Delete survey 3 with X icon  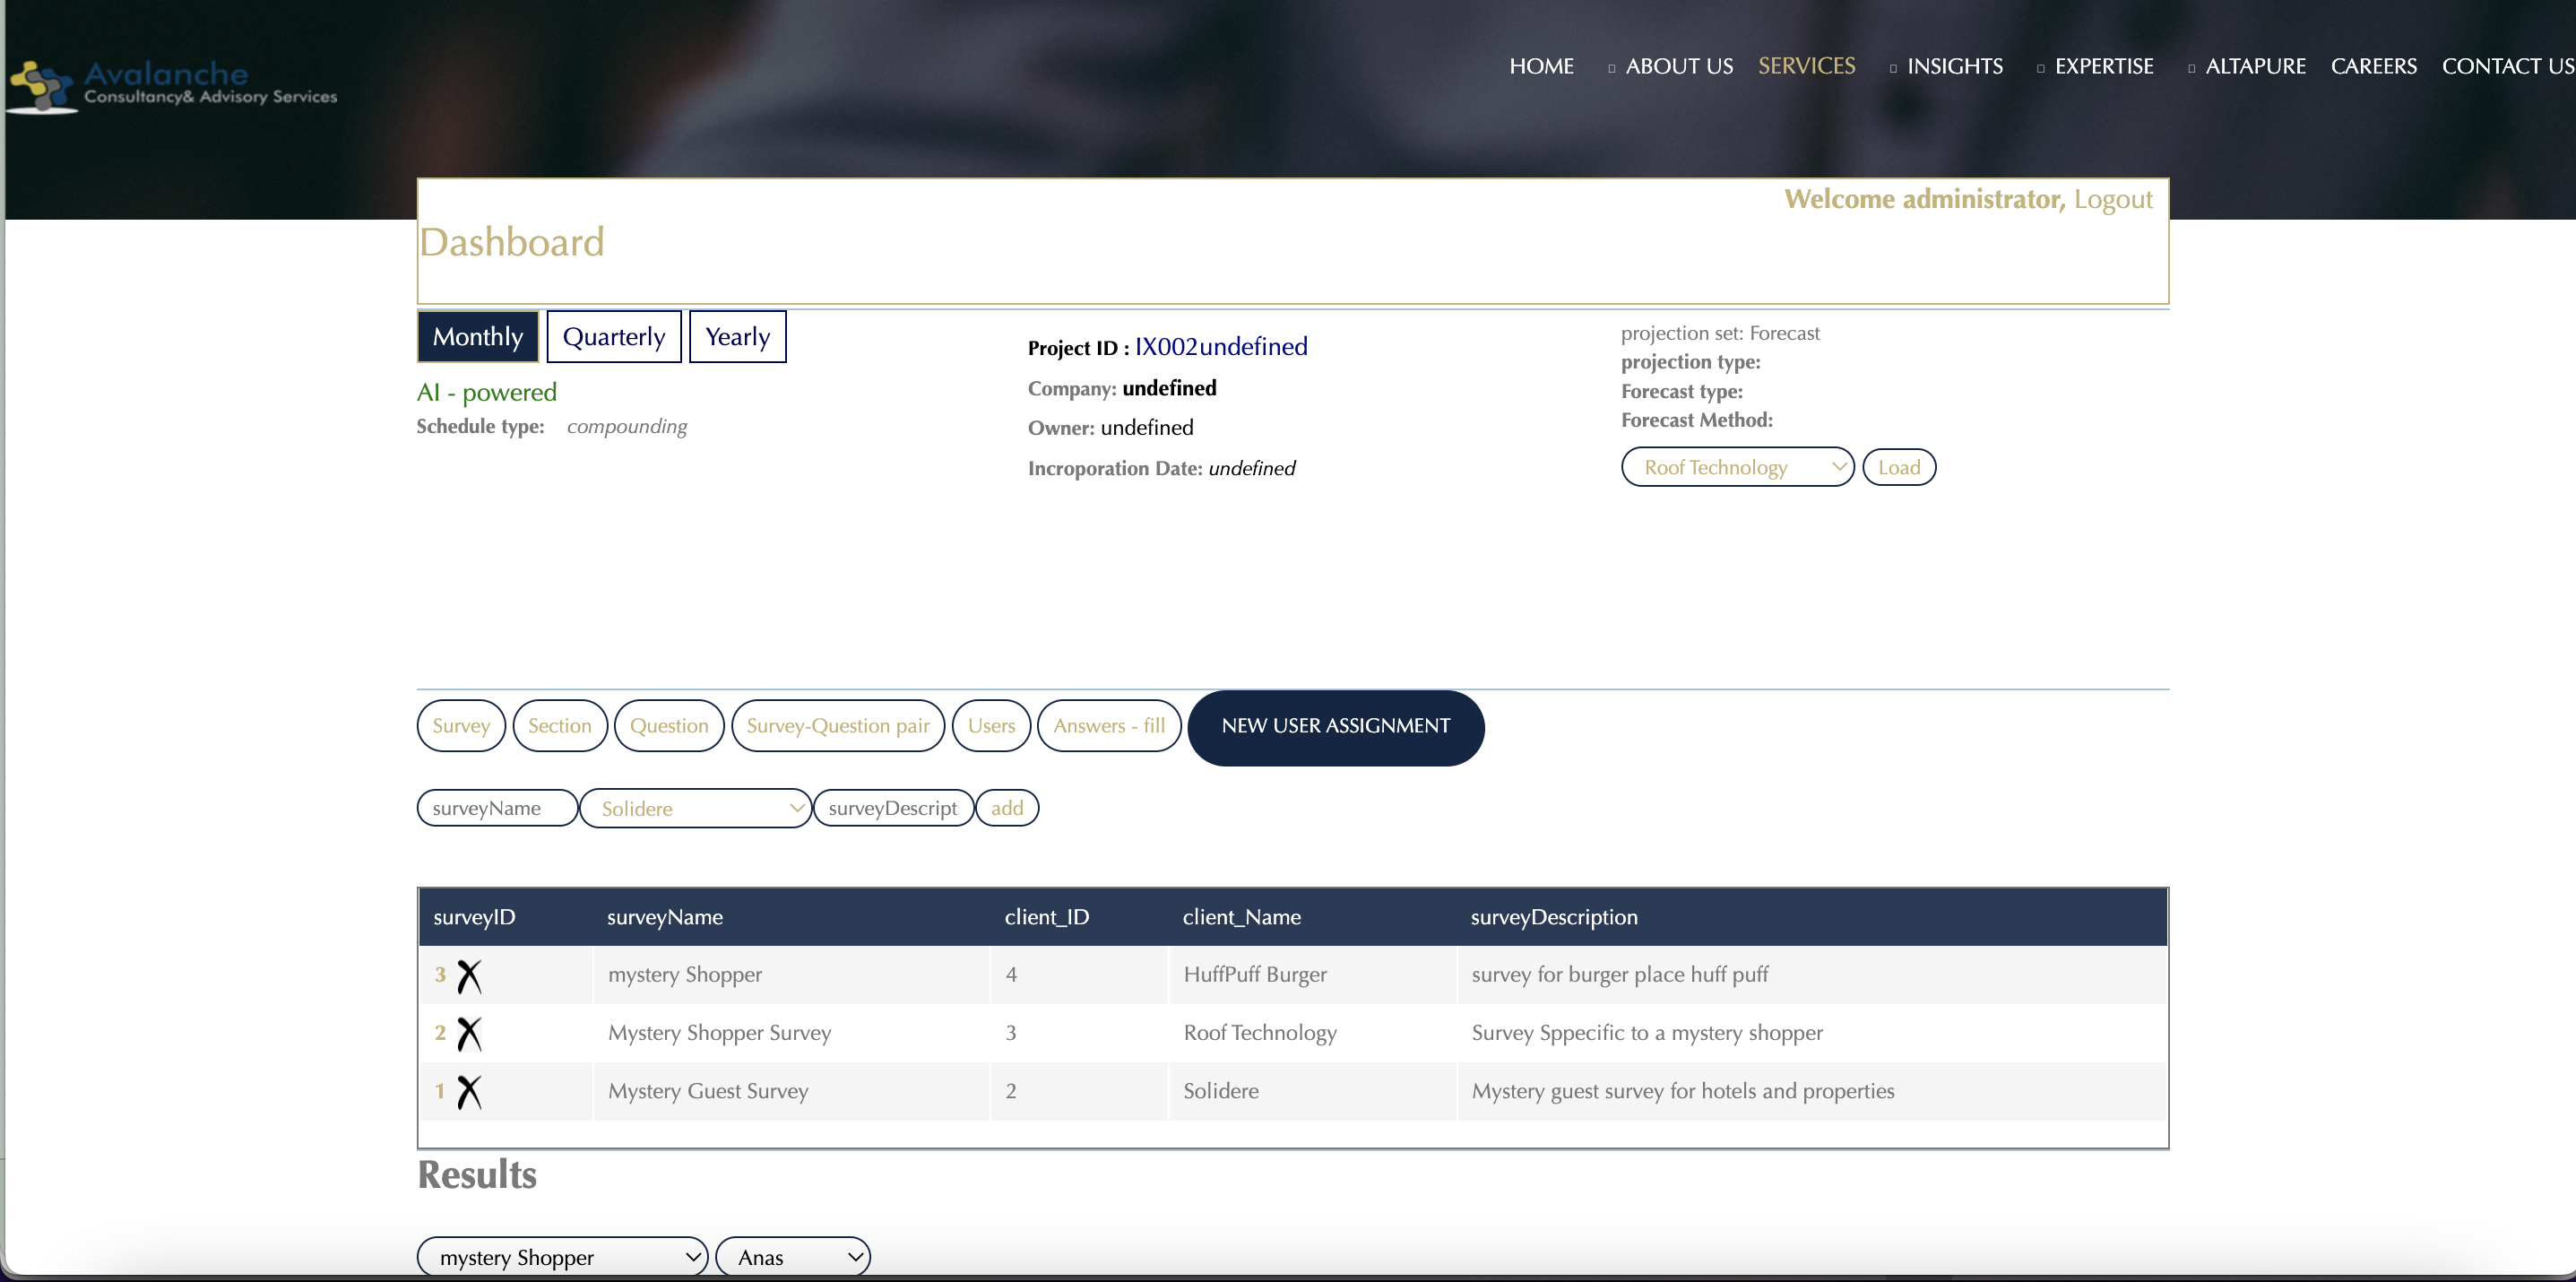(x=469, y=975)
